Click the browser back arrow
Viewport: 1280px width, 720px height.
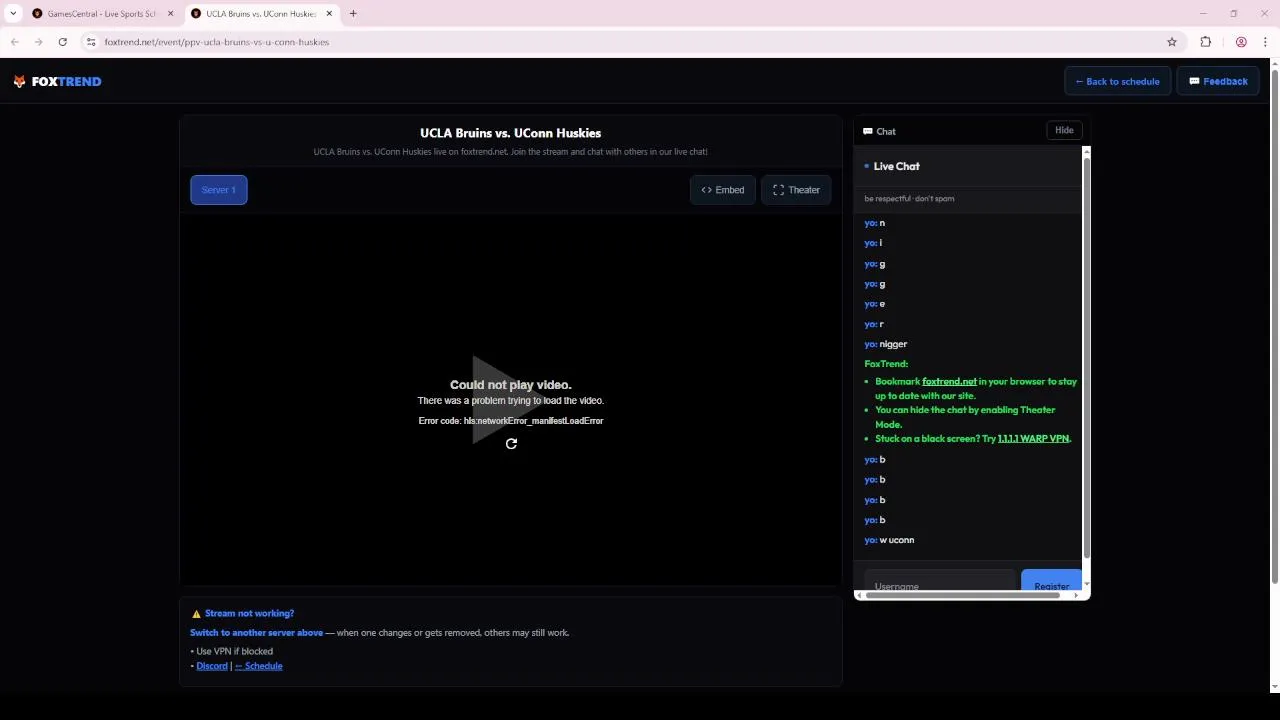15,42
